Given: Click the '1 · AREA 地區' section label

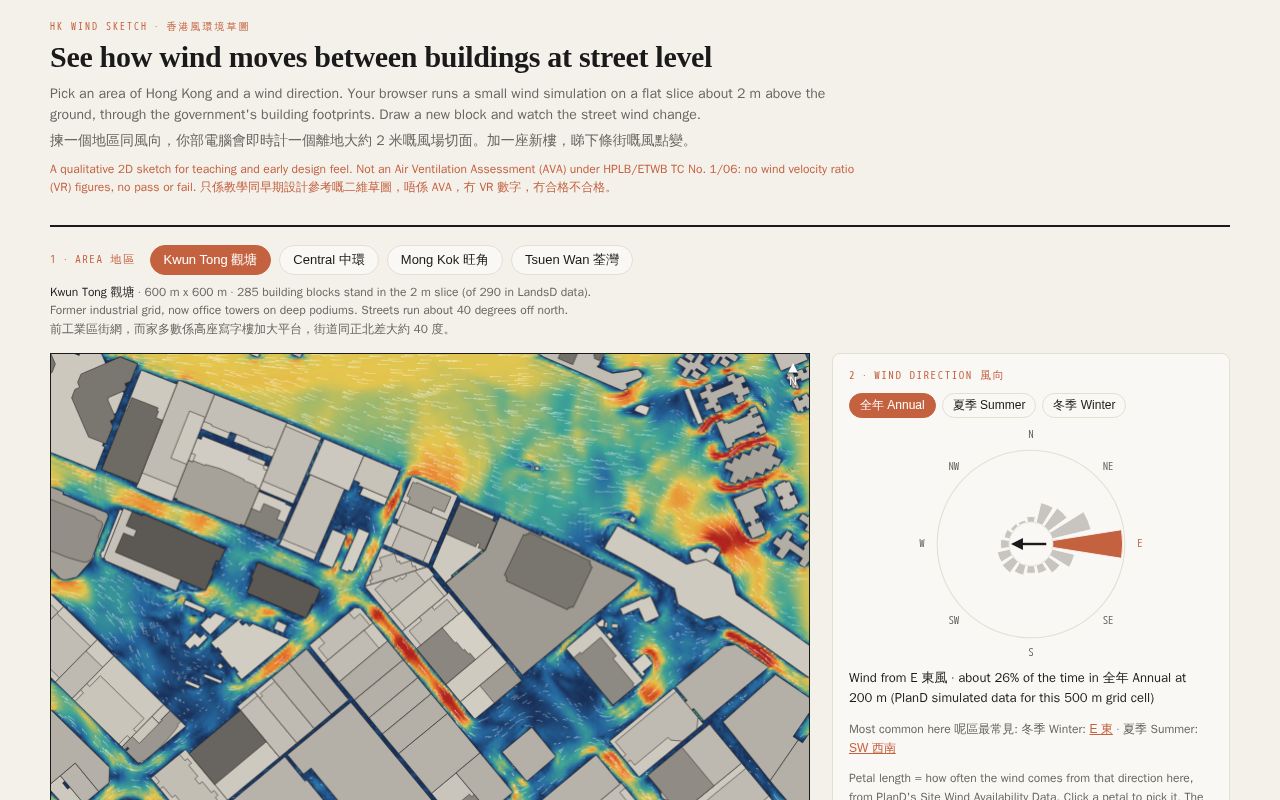Looking at the screenshot, I should [x=93, y=260].
